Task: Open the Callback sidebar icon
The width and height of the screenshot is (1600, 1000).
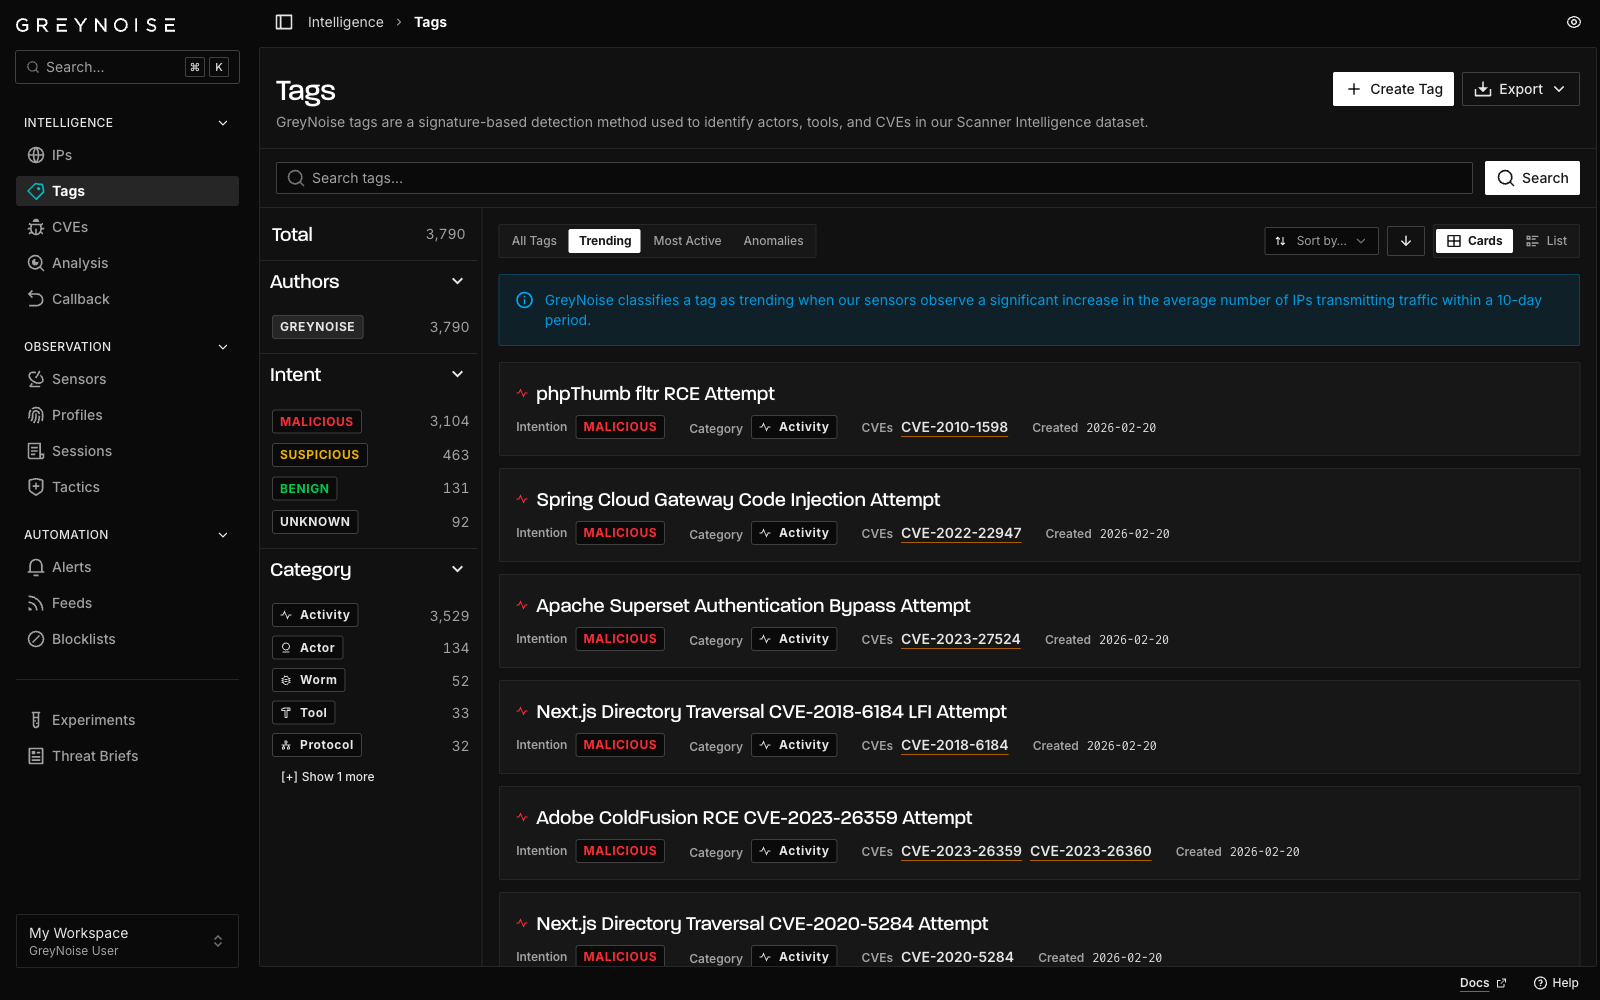Action: (x=36, y=299)
